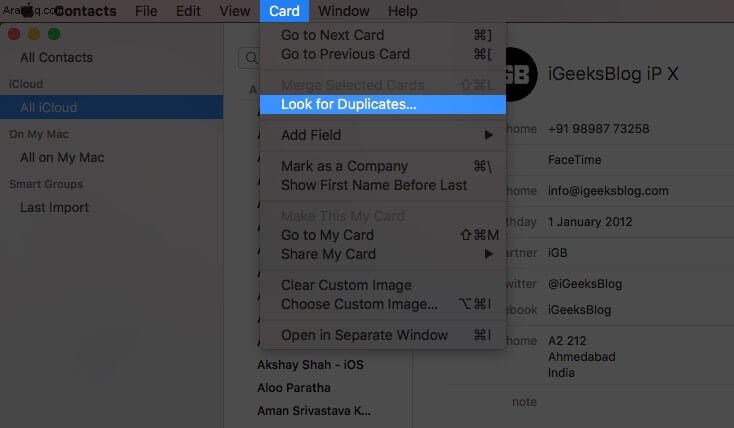This screenshot has height=428, width=734.
Task: Open the Help menu
Action: pyautogui.click(x=403, y=11)
